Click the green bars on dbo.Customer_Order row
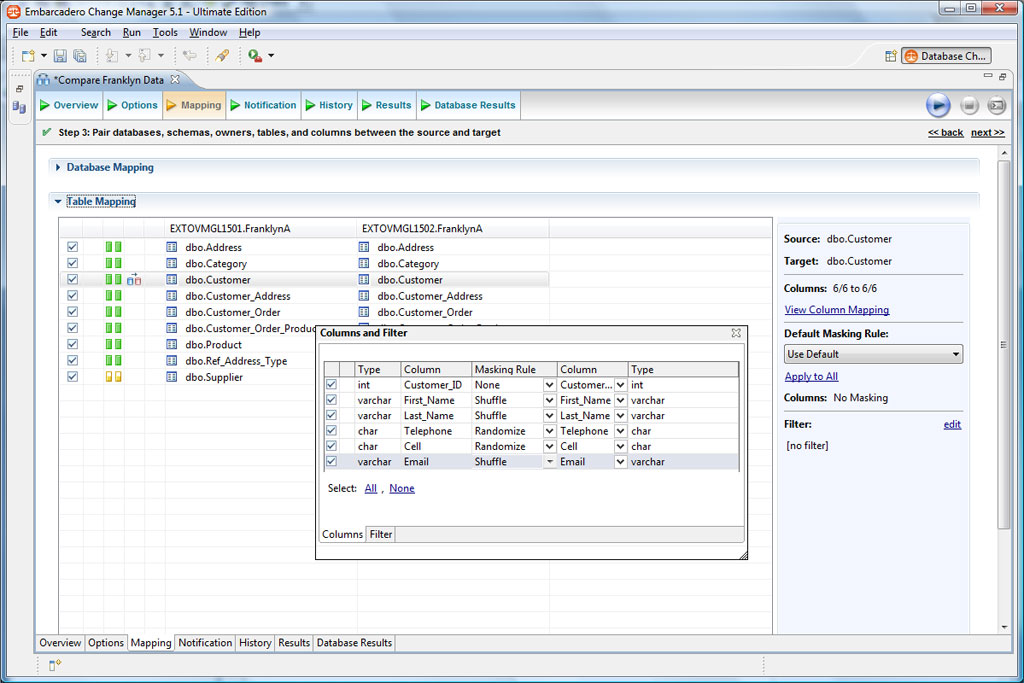This screenshot has width=1024, height=683. click(114, 312)
